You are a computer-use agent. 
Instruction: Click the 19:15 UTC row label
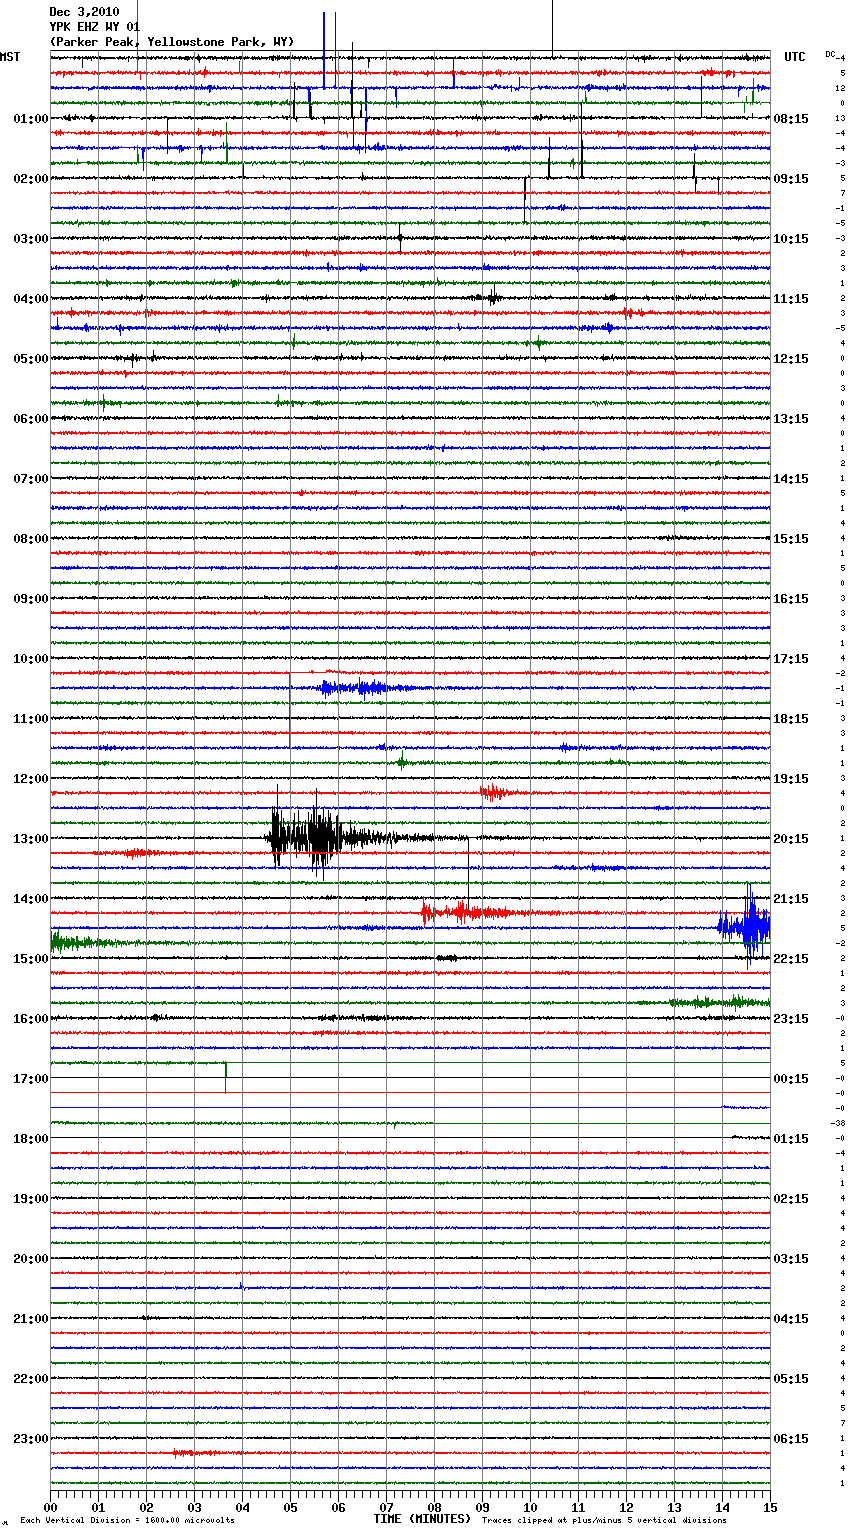[791, 779]
